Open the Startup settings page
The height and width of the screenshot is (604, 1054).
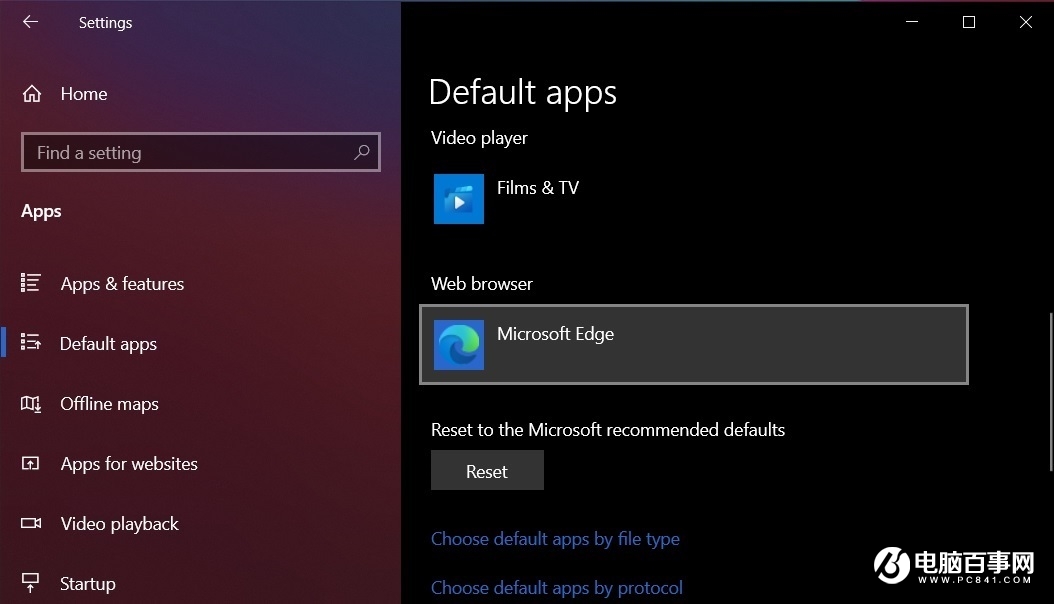click(87, 583)
